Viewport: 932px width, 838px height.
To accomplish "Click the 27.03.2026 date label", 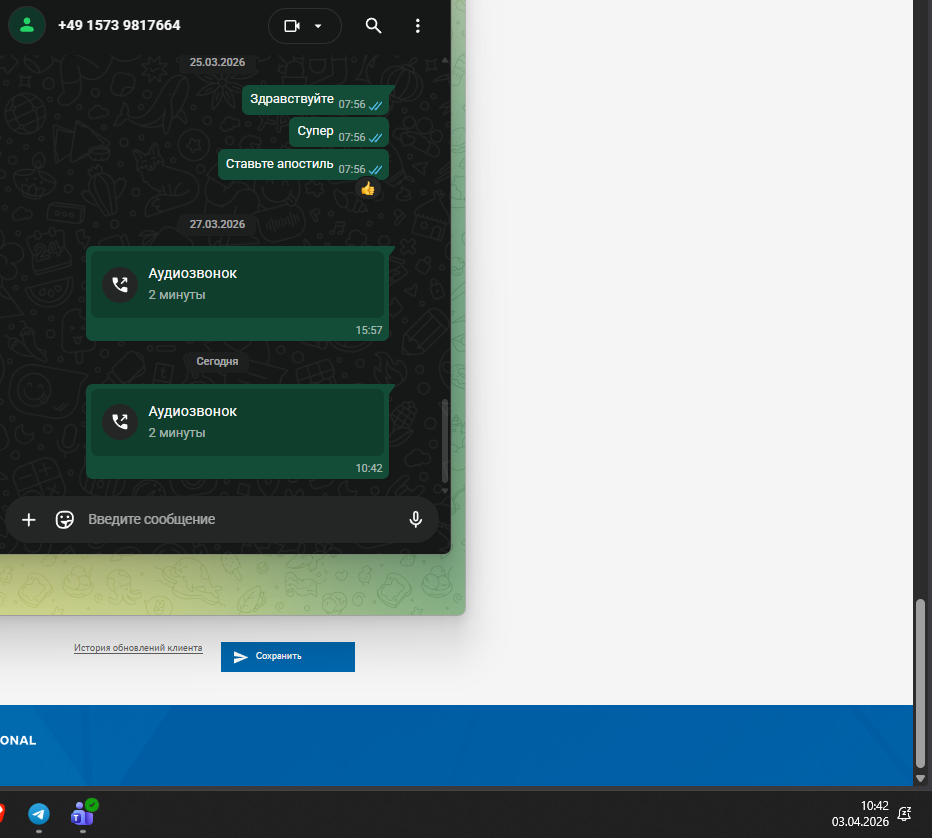I will [218, 224].
